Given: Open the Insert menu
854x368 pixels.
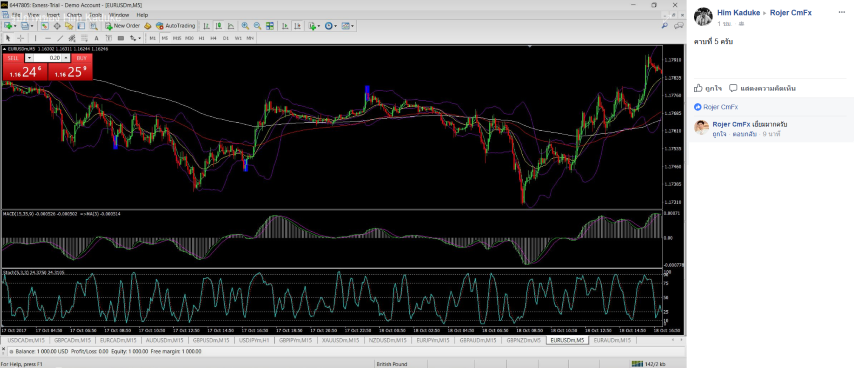Looking at the screenshot, I should [53, 15].
